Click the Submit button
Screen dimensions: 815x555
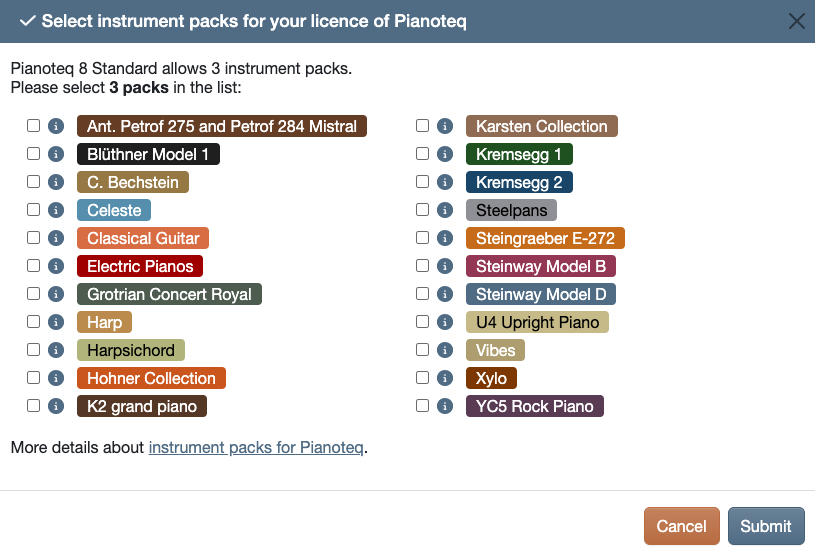pos(766,526)
